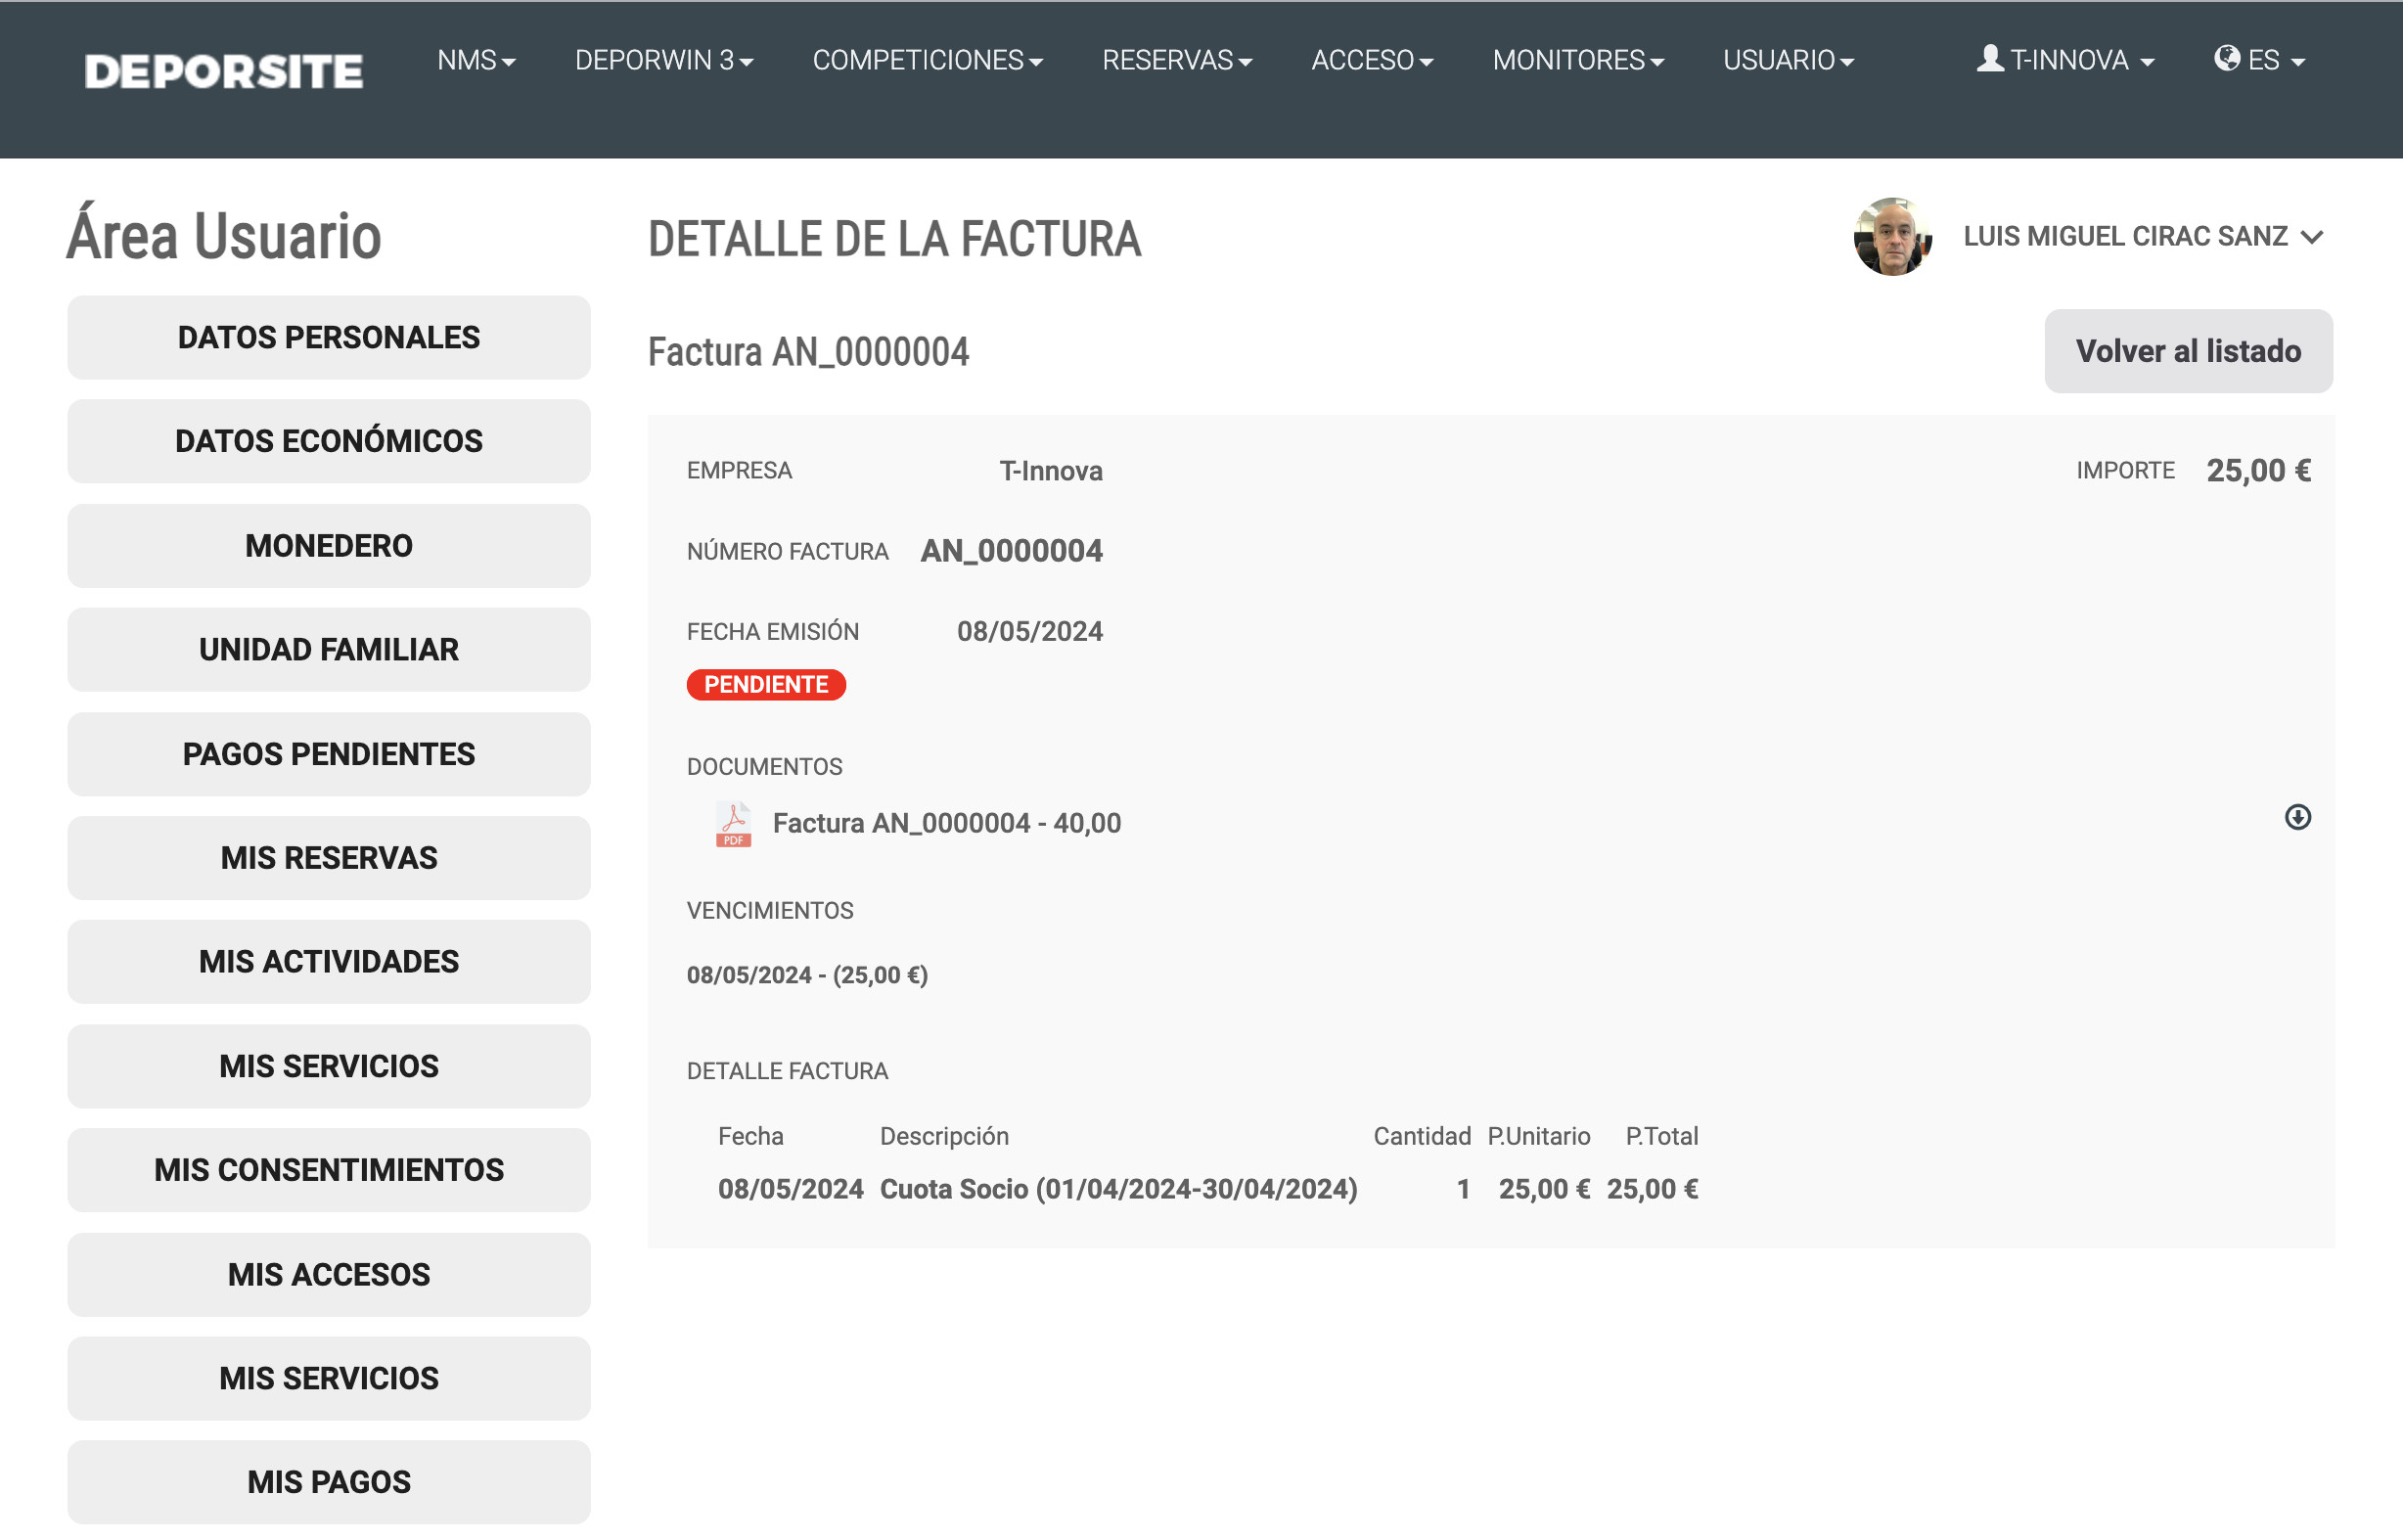Click the user silhouette icon beside T-INNOVA
2403x1540 pixels.
tap(1989, 59)
